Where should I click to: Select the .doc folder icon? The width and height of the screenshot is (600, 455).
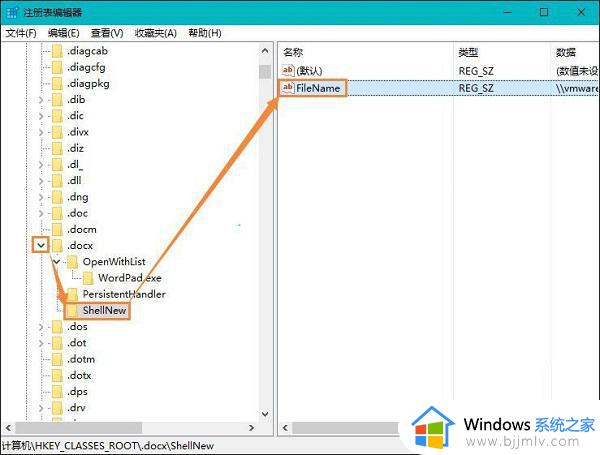(x=57, y=213)
